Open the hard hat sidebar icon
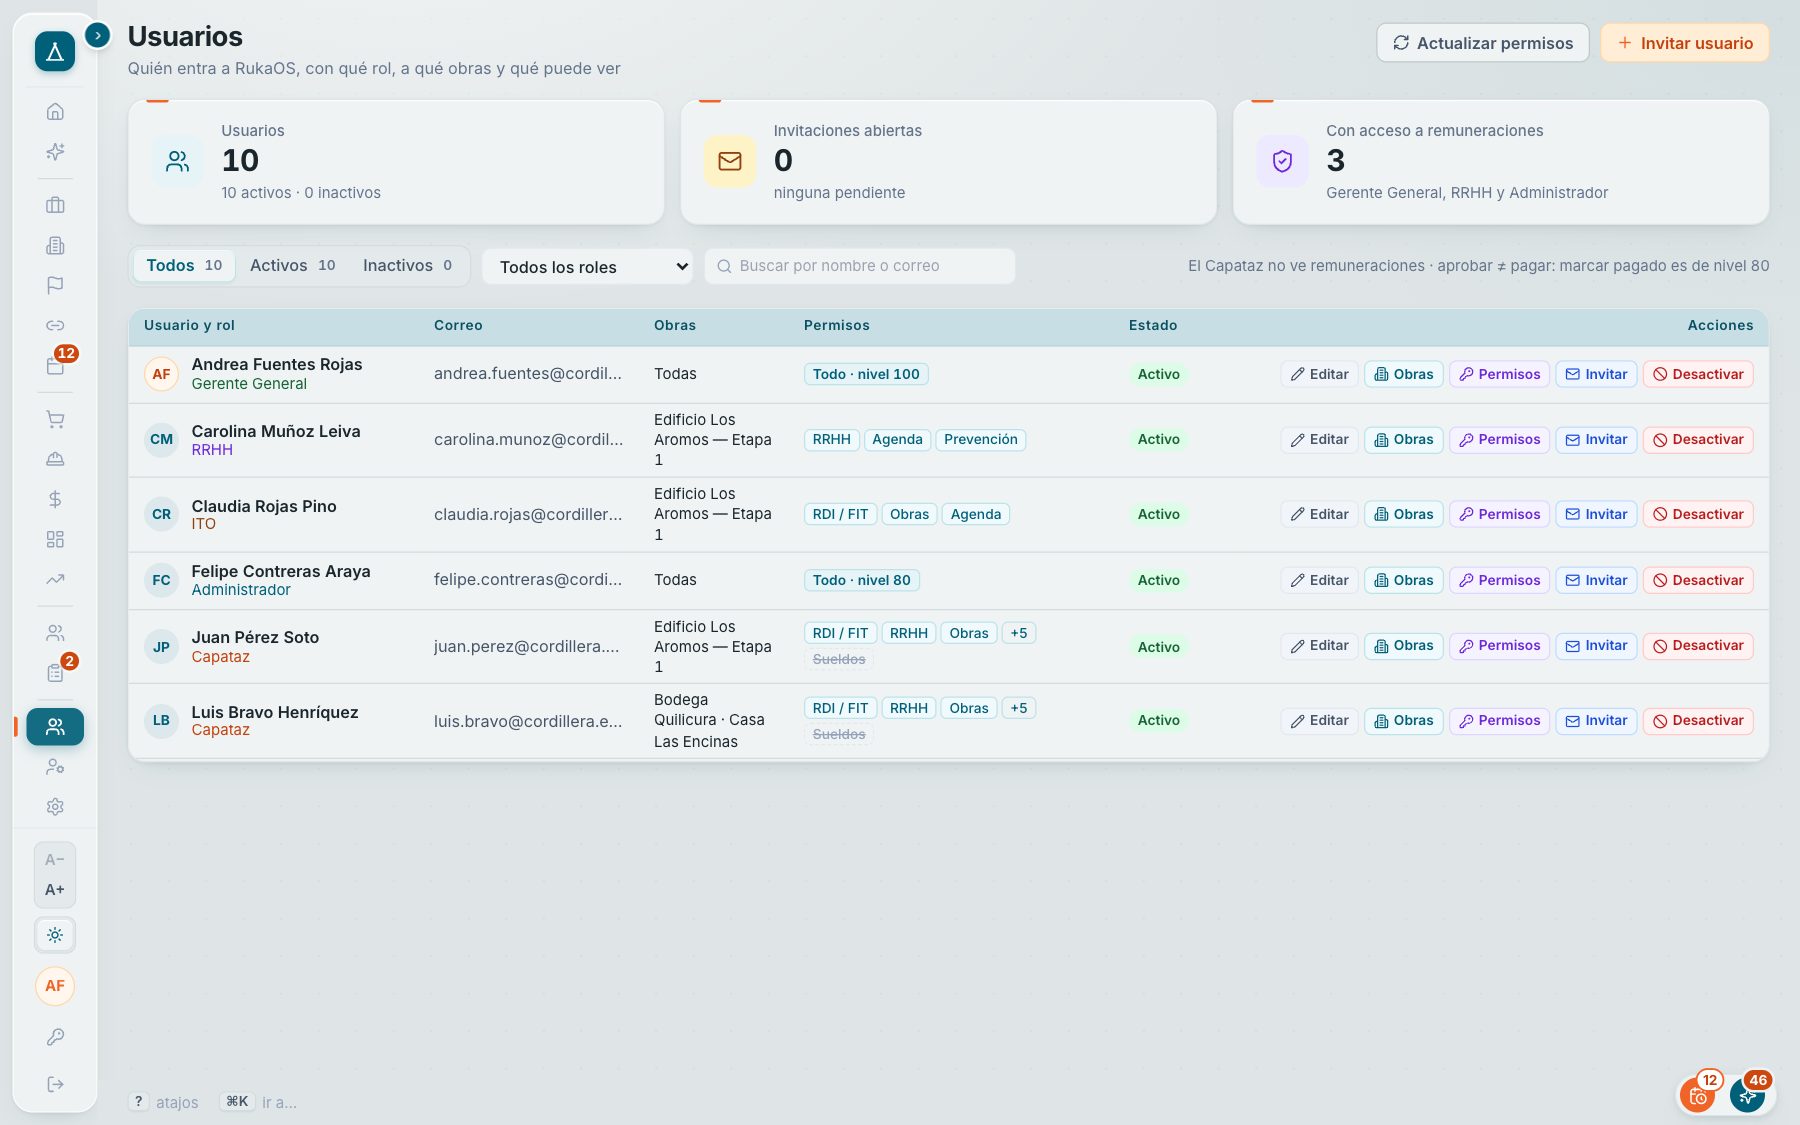The image size is (1800, 1125). tap(55, 459)
